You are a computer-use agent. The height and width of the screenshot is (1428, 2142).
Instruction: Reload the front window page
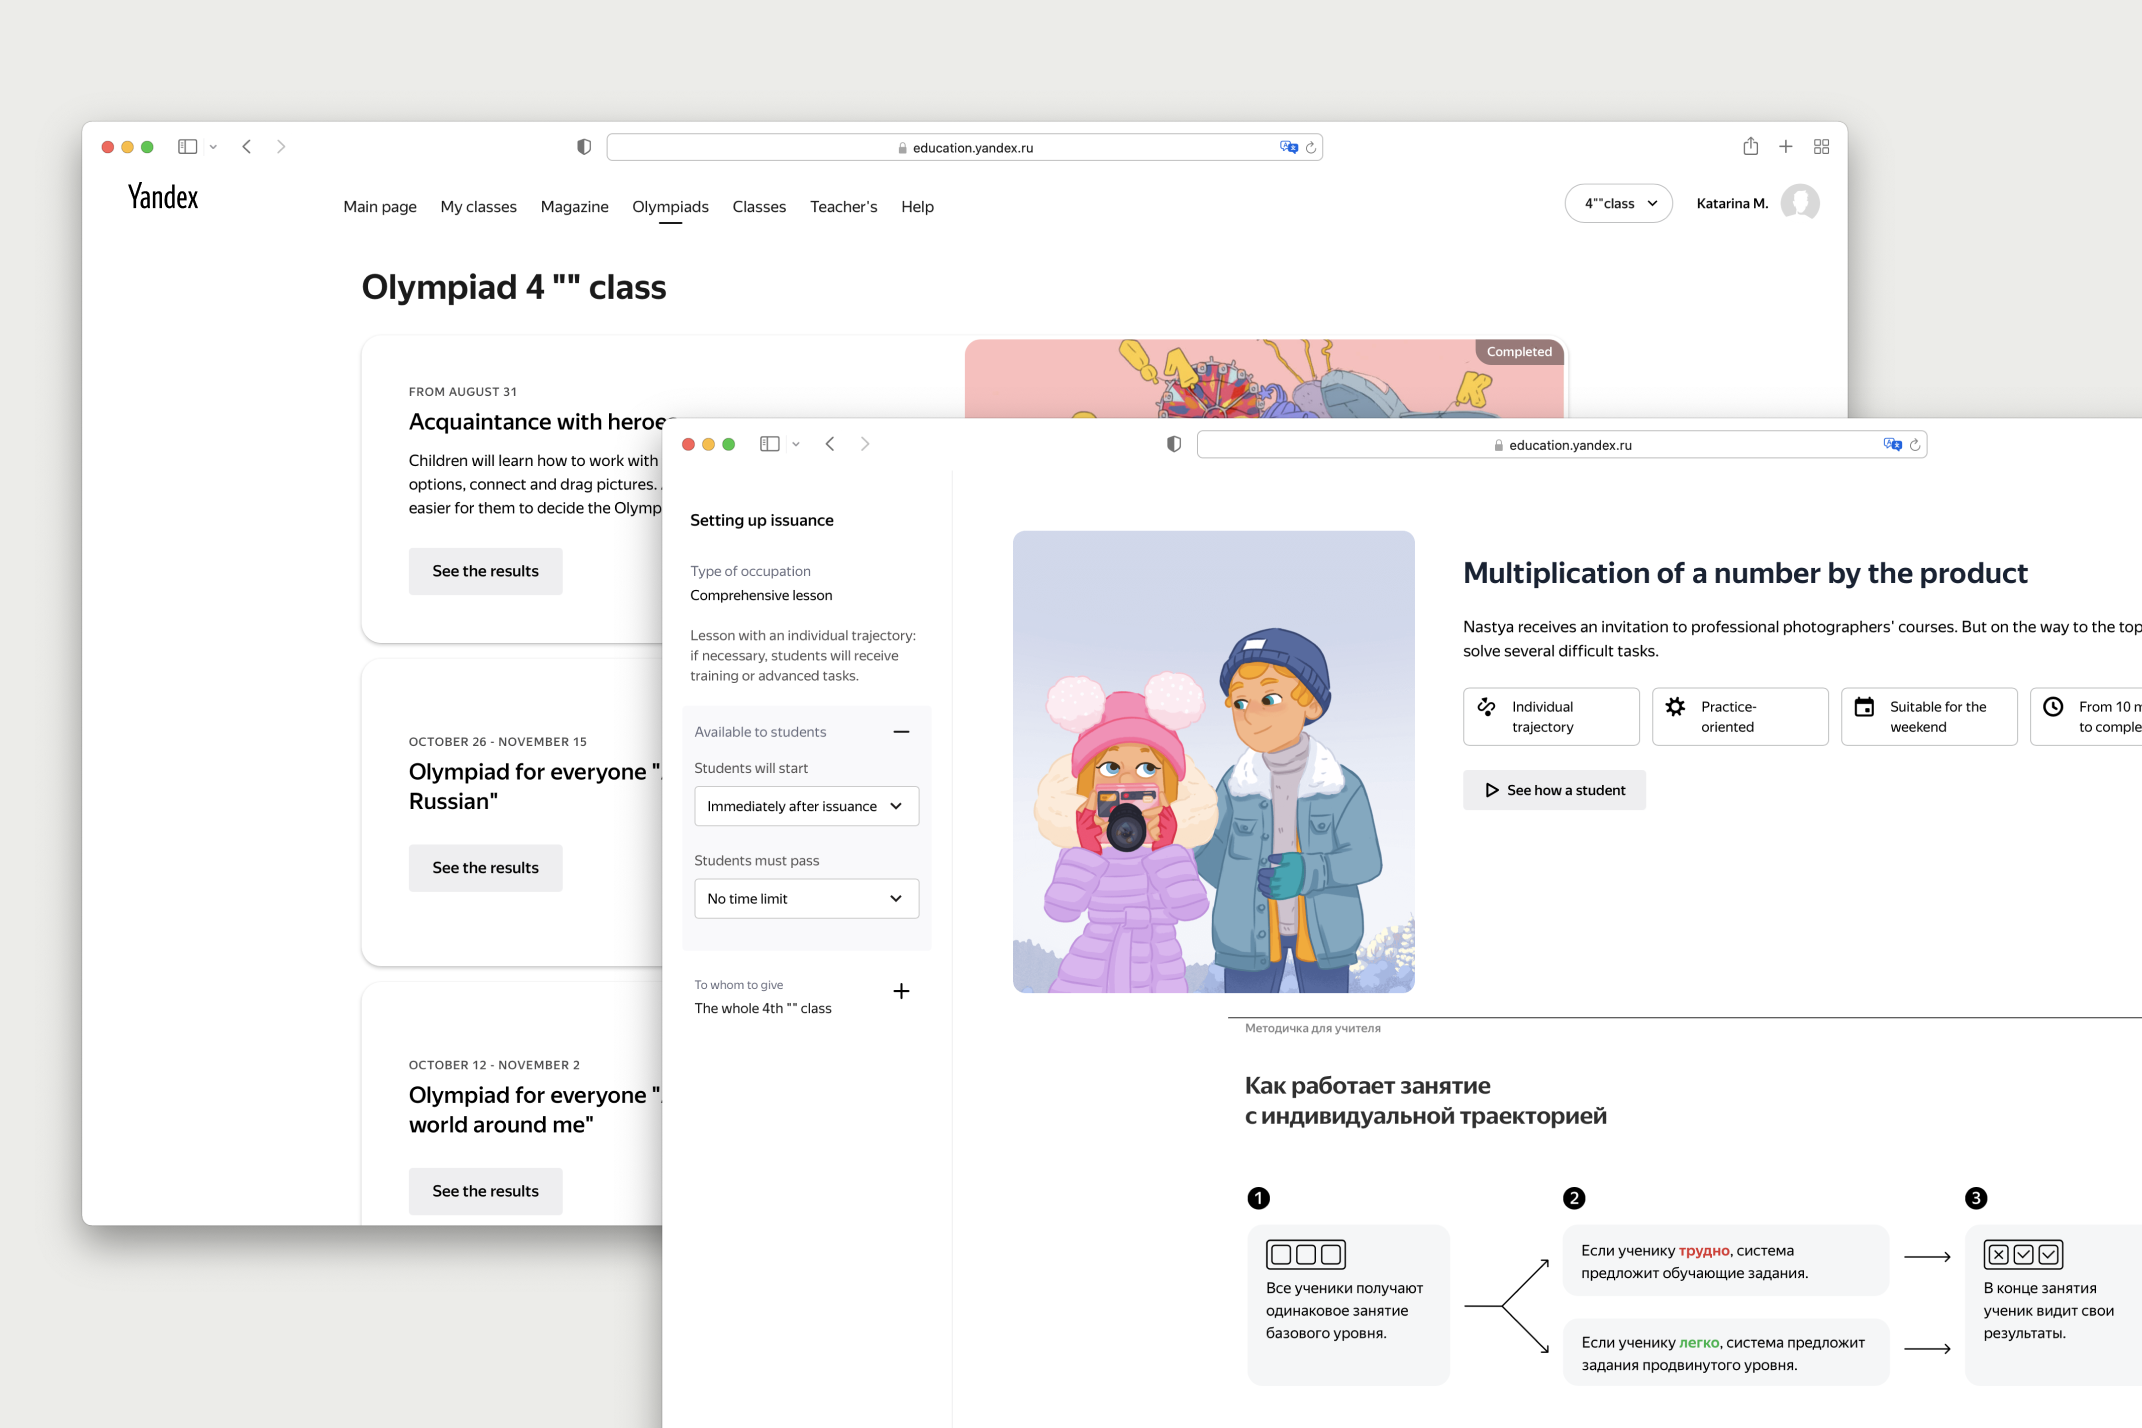pyautogui.click(x=1915, y=445)
